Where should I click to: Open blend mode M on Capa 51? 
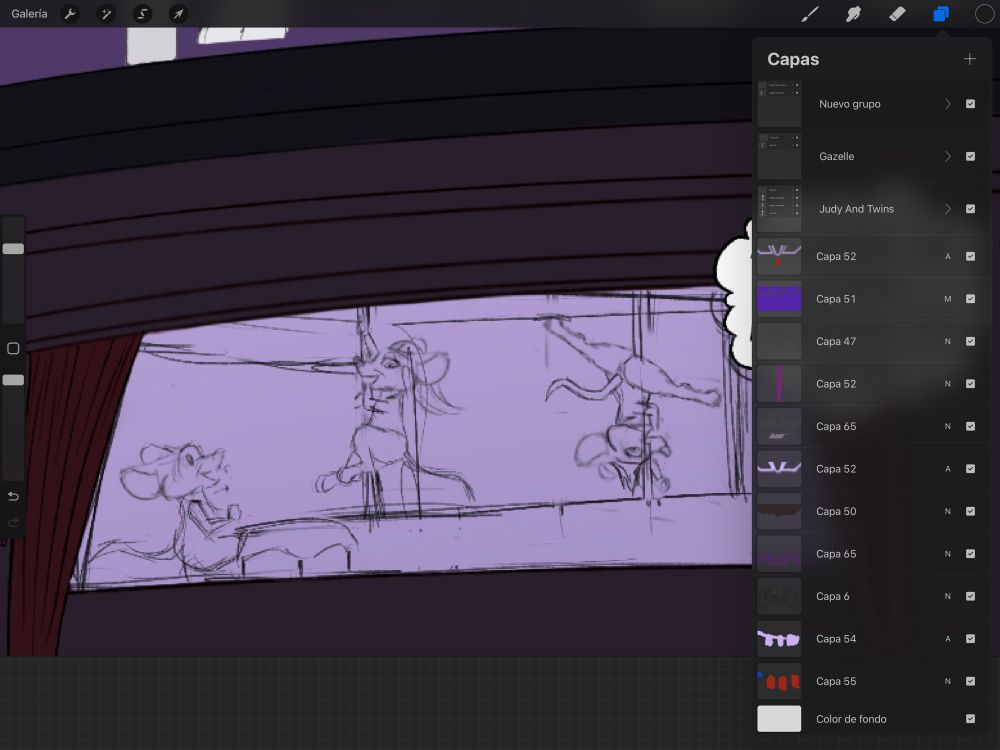point(948,298)
